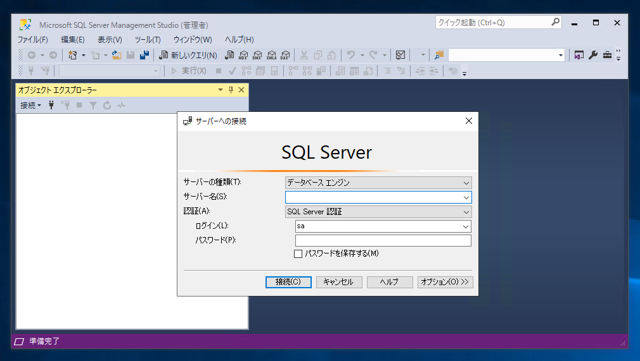Close the オブジェクト エクスプローラー panel
The height and width of the screenshot is (361, 640).
[242, 90]
